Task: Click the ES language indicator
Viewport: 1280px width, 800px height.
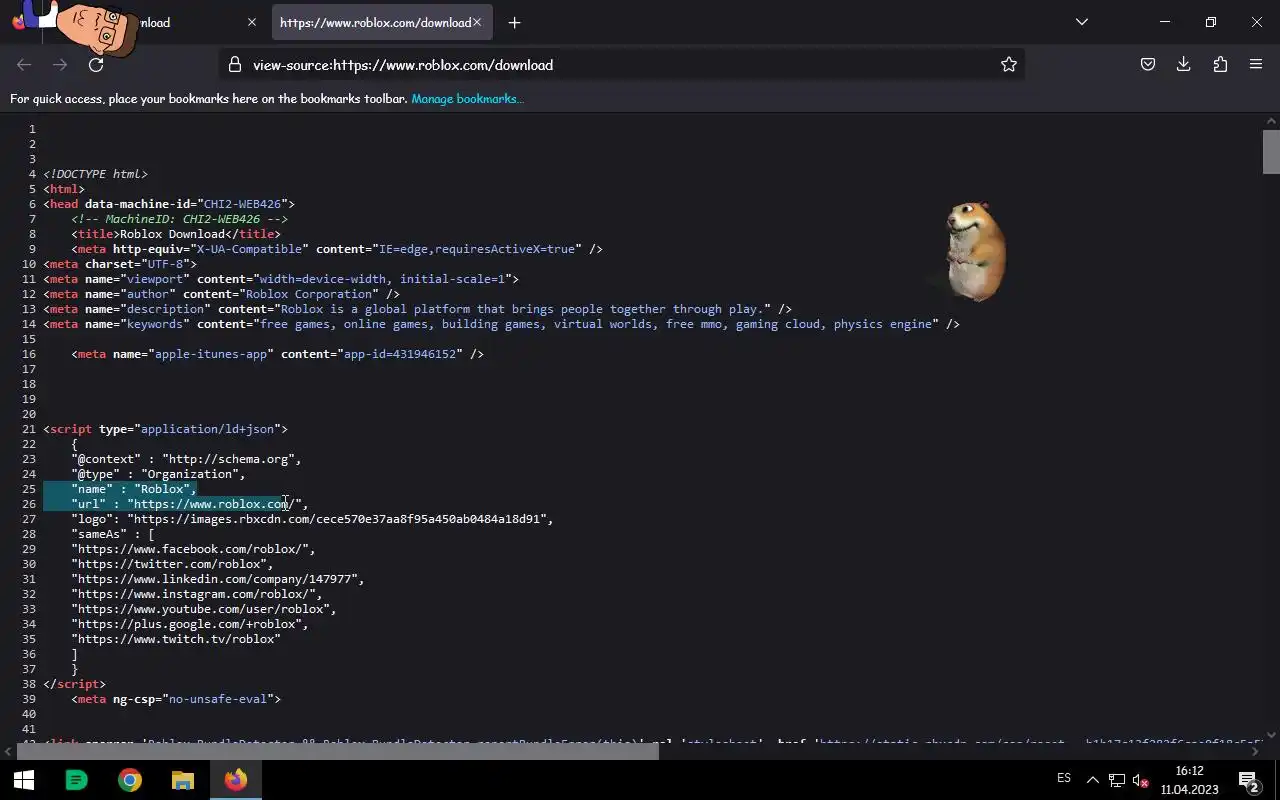Action: tap(1064, 779)
